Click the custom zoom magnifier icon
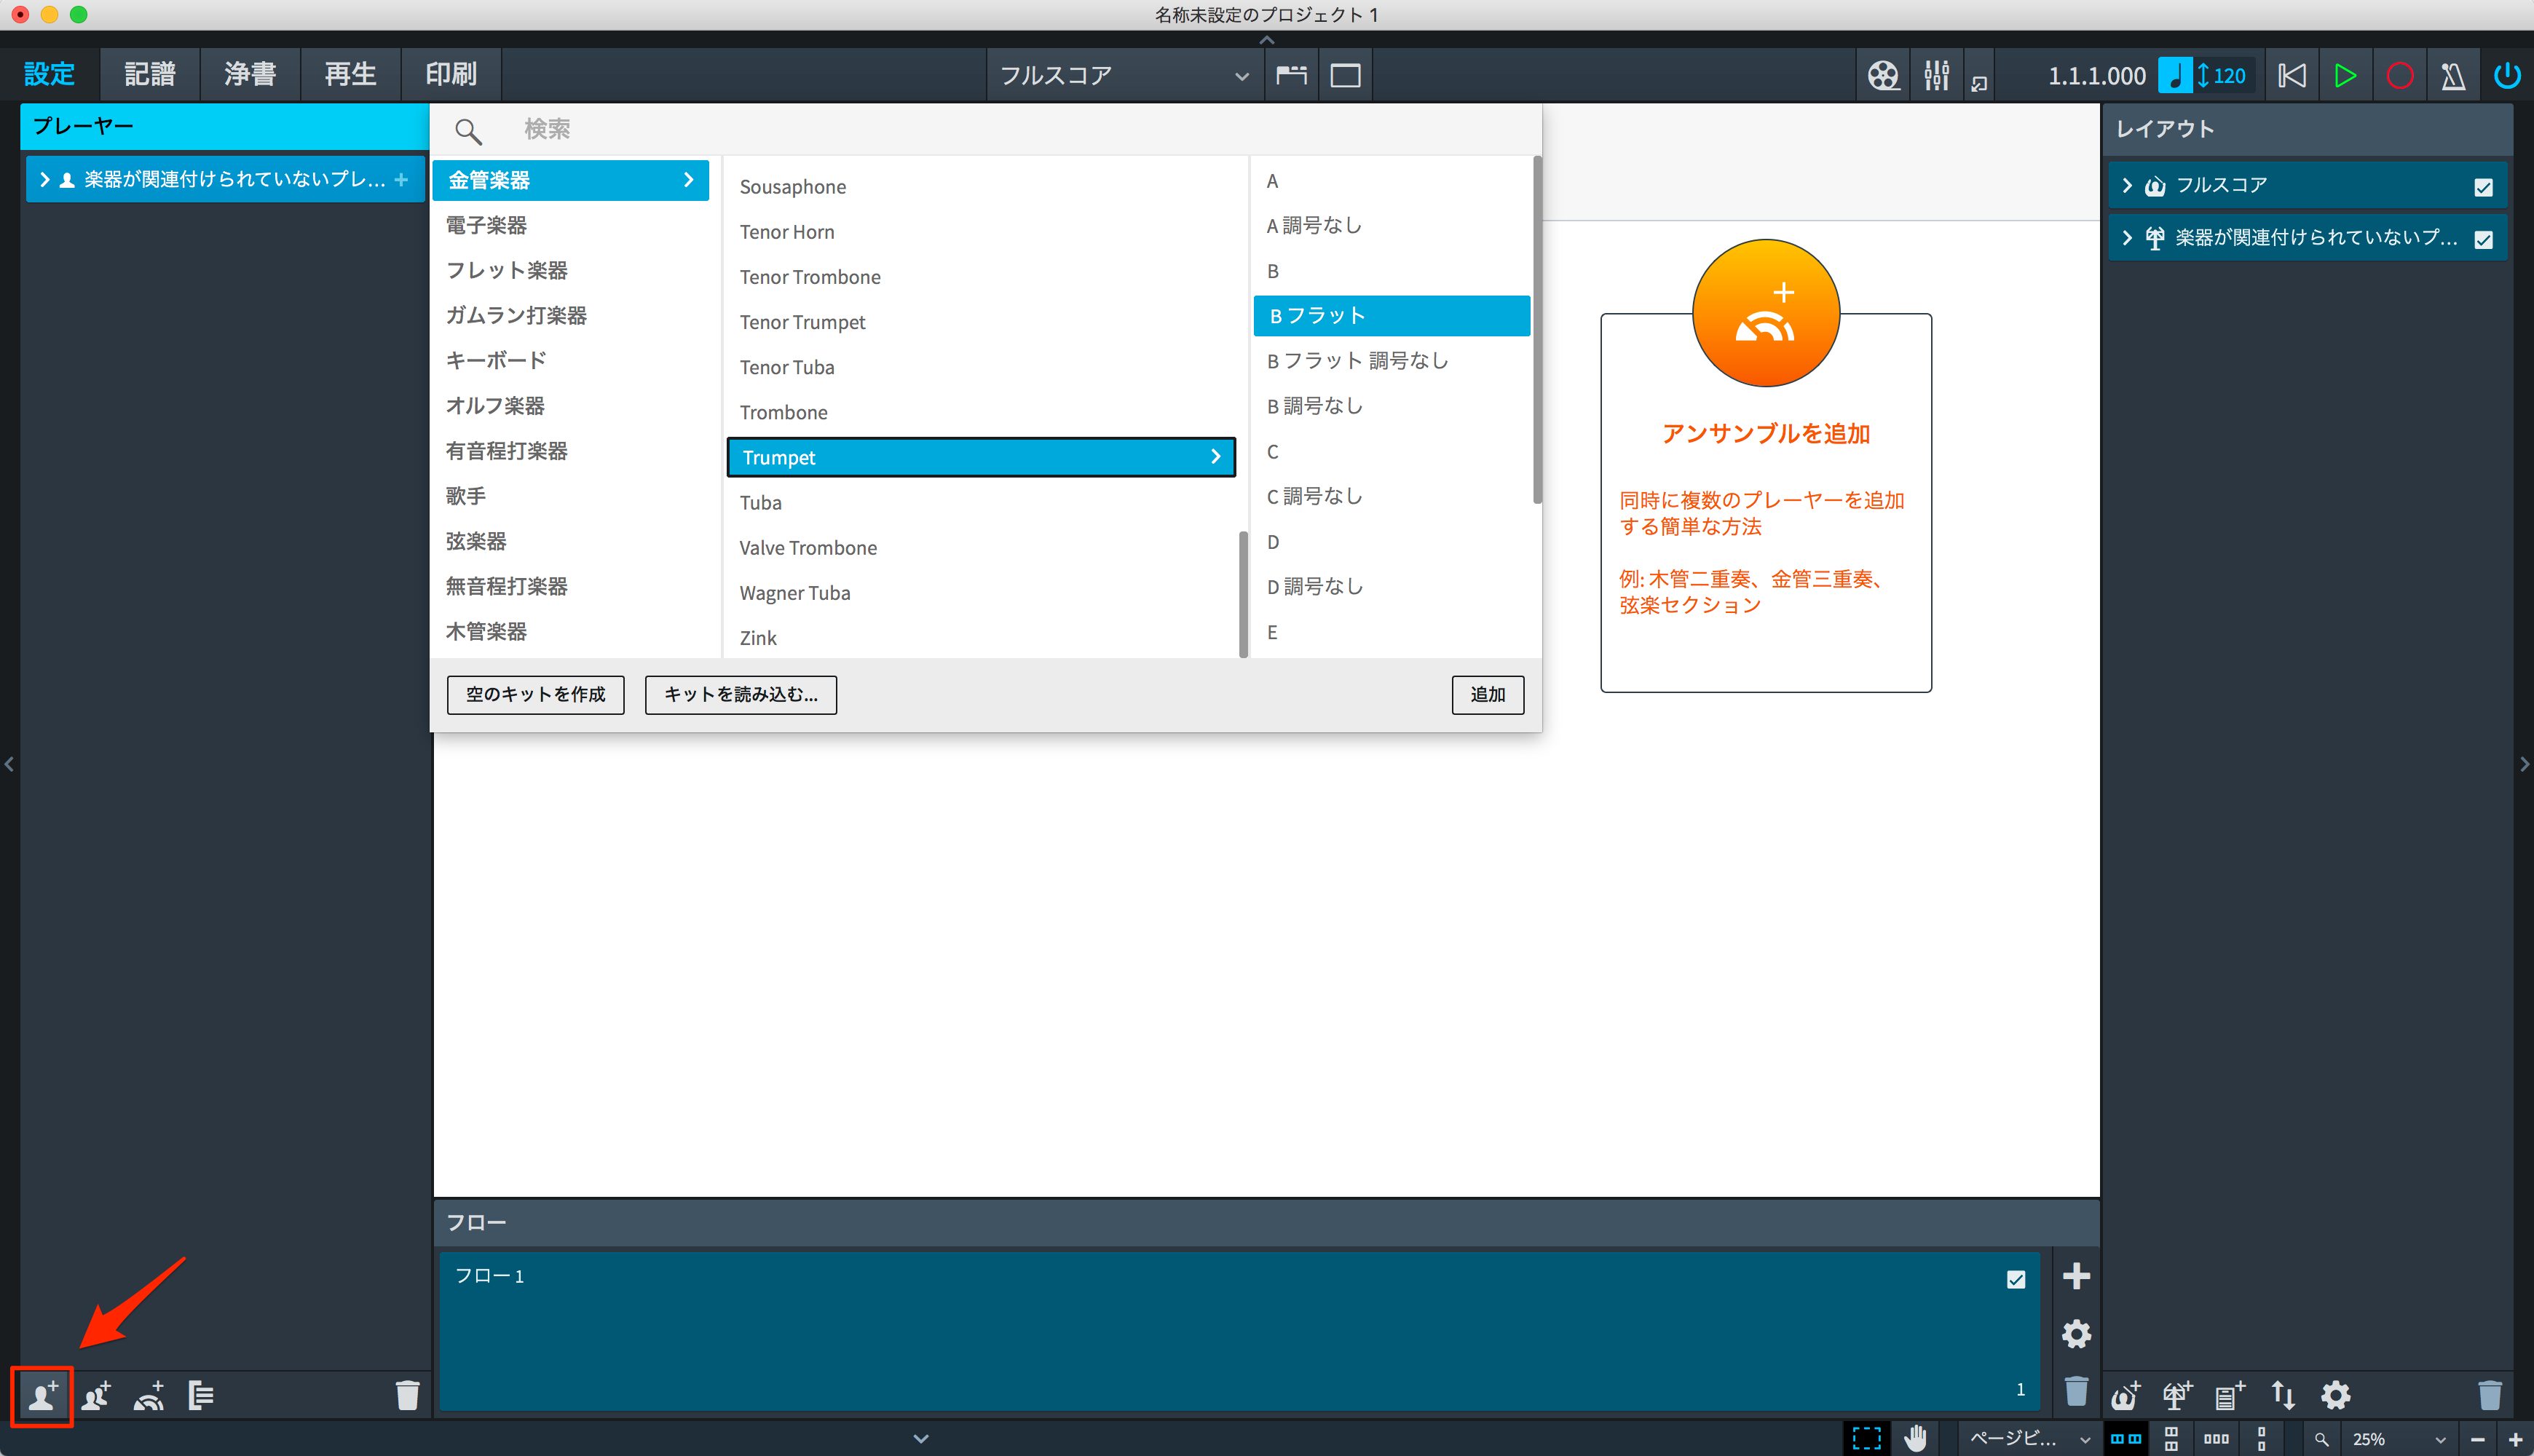The width and height of the screenshot is (2534, 1456). click(2321, 1439)
